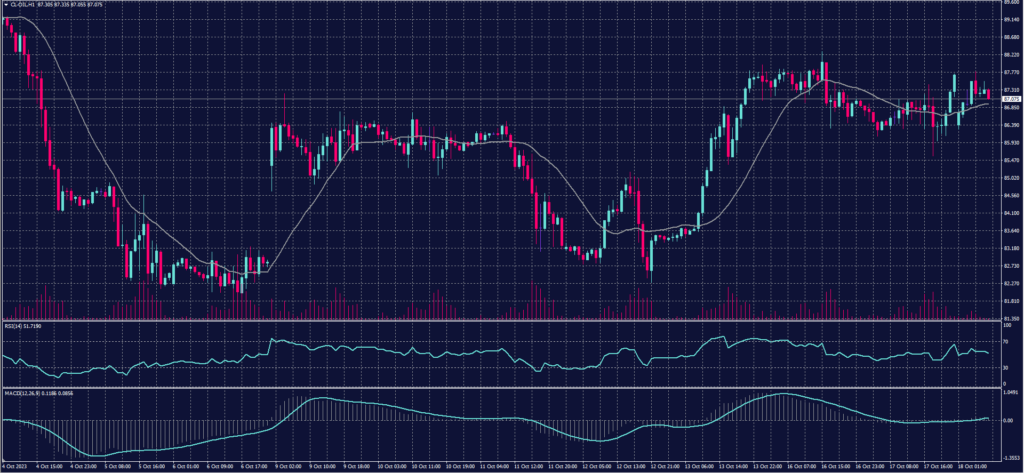
Task: Click the CL-OIL,H1 symbol title
Action: [x=24, y=4]
